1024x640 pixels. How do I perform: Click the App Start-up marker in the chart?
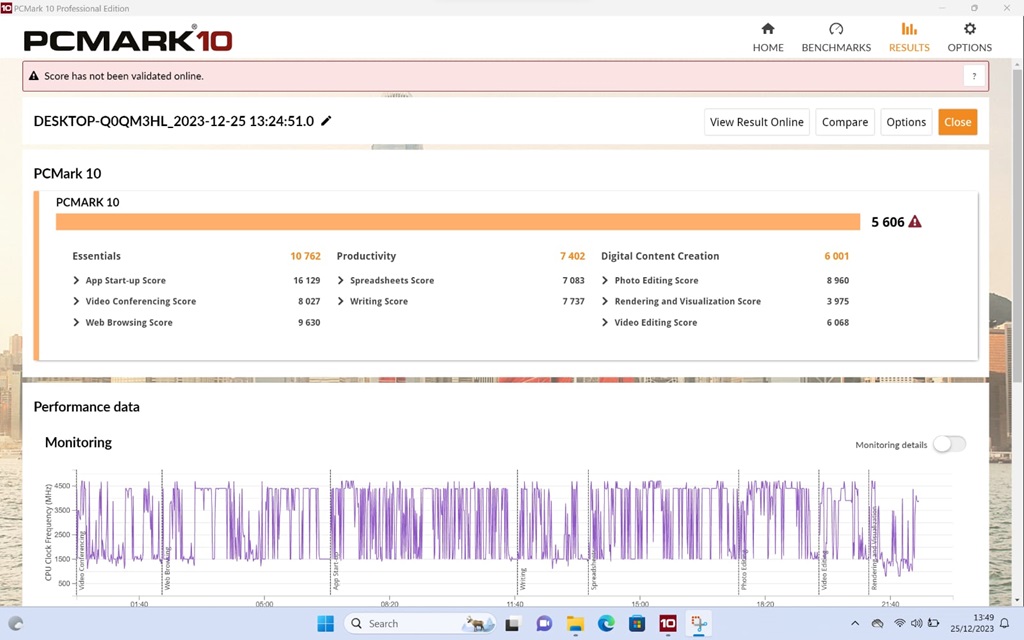336,571
